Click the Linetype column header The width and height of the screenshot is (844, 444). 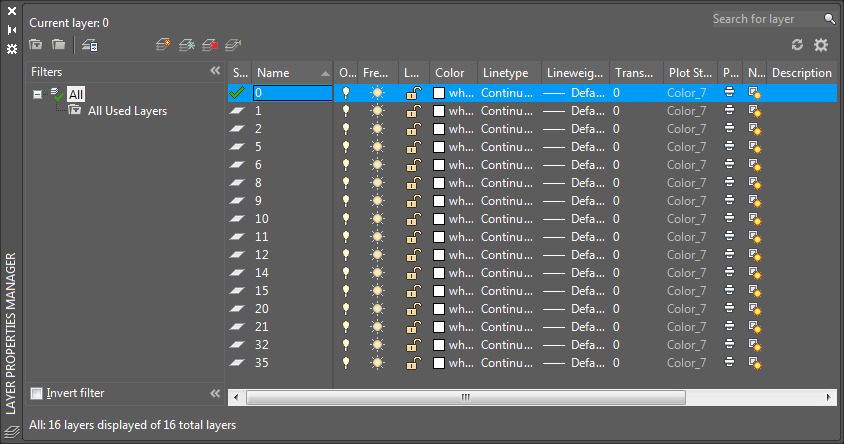[x=508, y=73]
